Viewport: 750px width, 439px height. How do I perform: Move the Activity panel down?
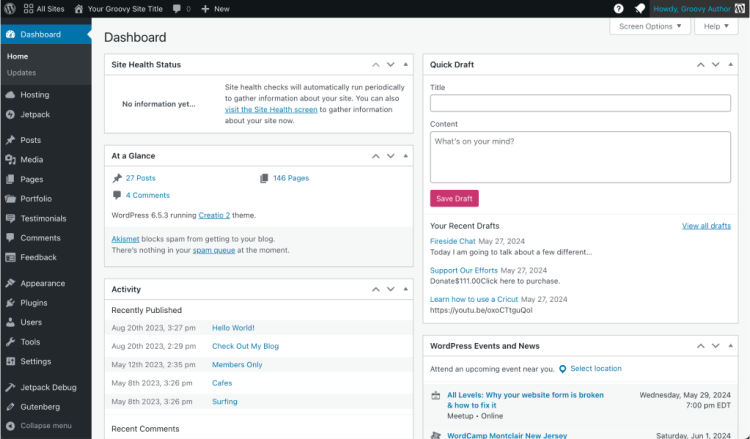point(391,289)
